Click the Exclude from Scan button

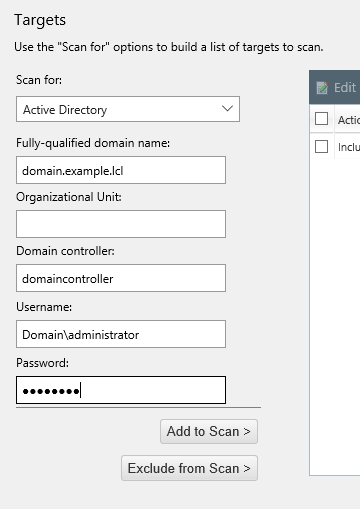tap(189, 468)
